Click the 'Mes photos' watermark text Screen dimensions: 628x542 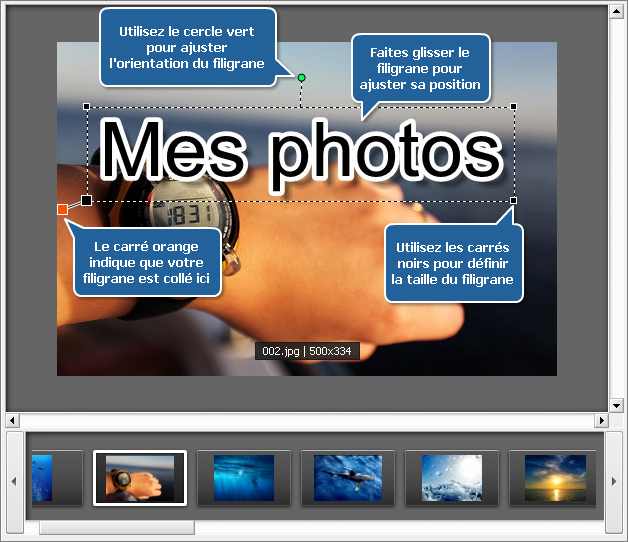[301, 154]
